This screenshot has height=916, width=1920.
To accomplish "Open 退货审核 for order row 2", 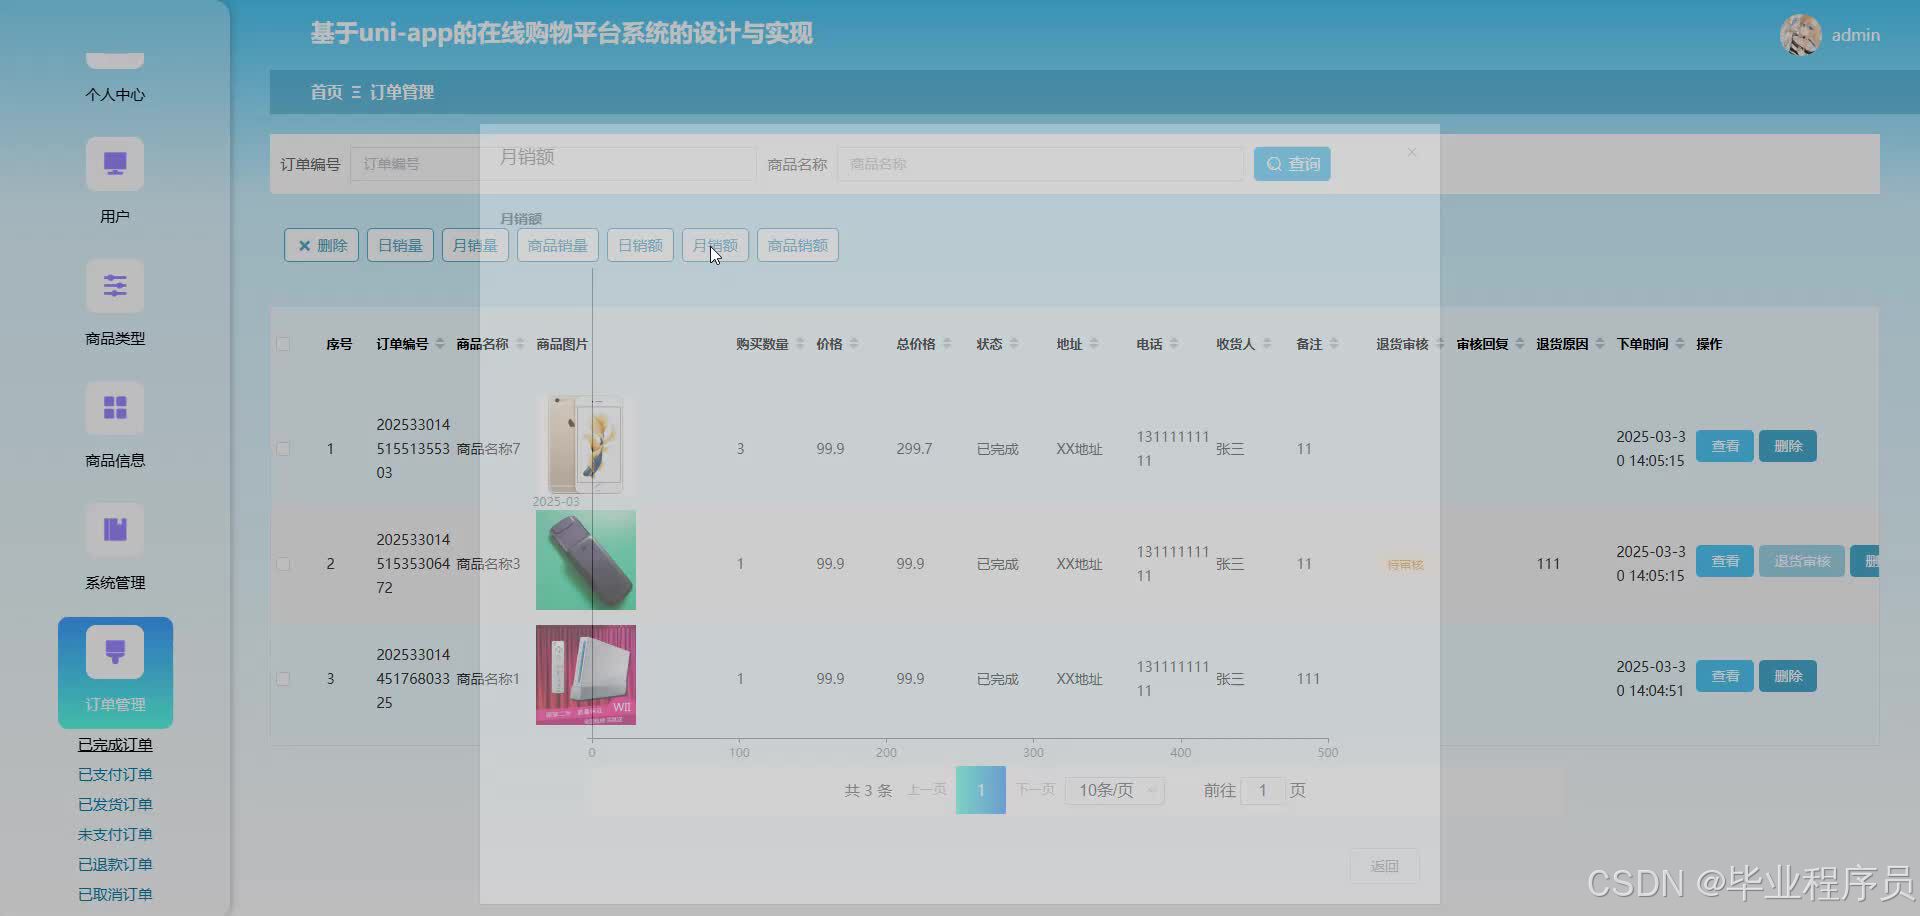I will click(1802, 561).
